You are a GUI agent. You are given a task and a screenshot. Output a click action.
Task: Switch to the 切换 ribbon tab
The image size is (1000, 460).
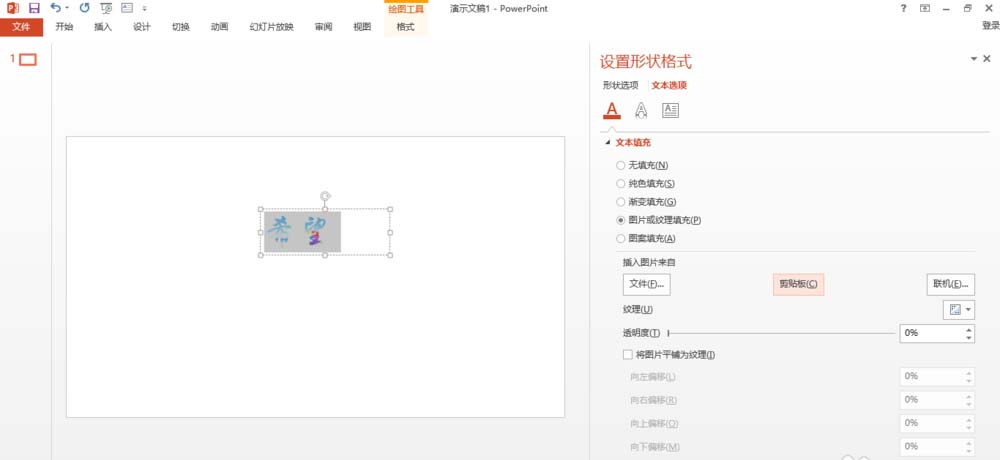tap(180, 27)
